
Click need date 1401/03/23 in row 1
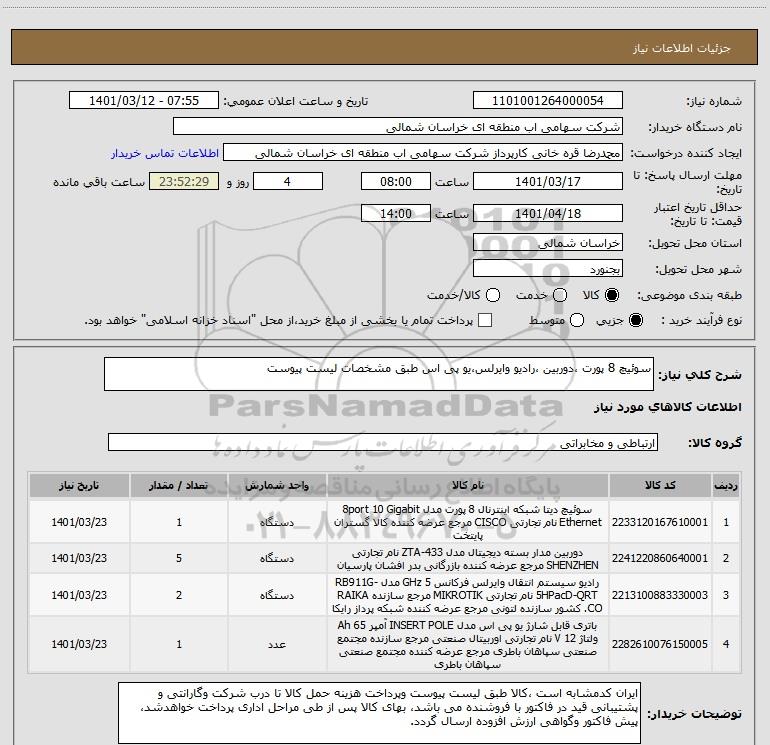[79, 522]
